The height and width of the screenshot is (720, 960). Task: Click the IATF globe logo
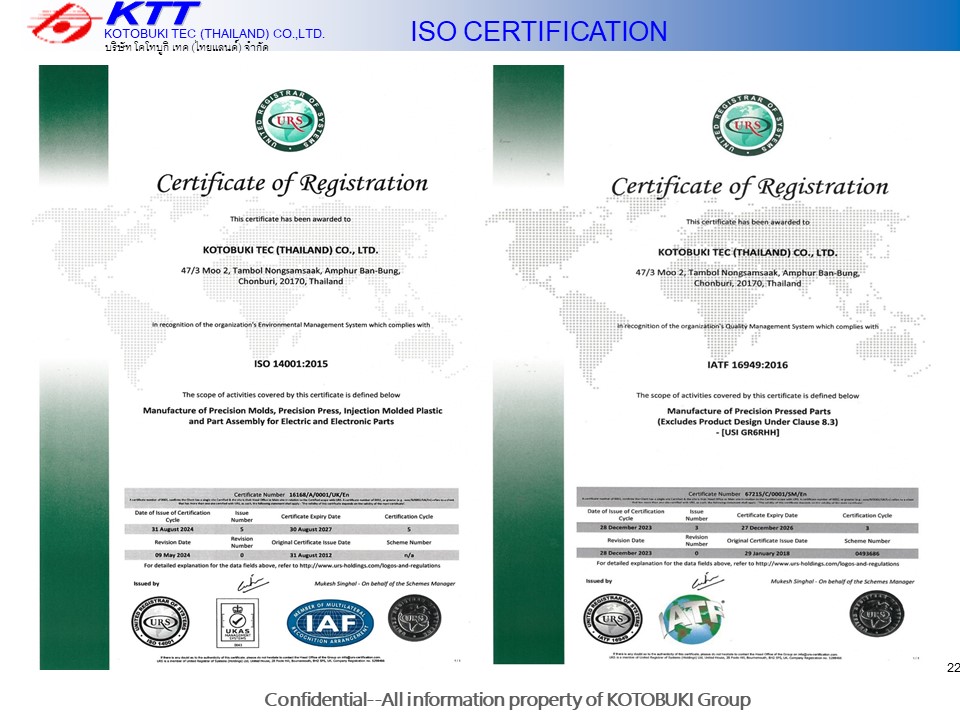point(692,618)
